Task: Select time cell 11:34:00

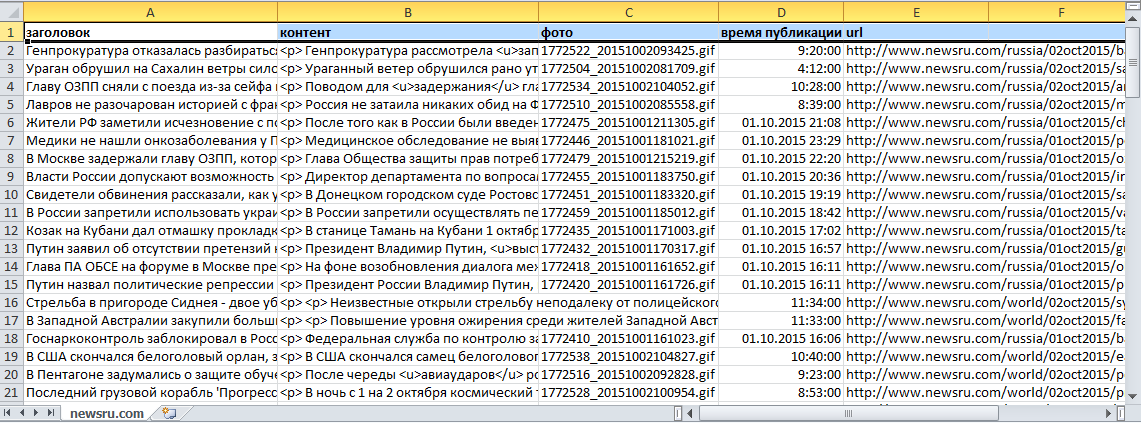Action: [782, 302]
